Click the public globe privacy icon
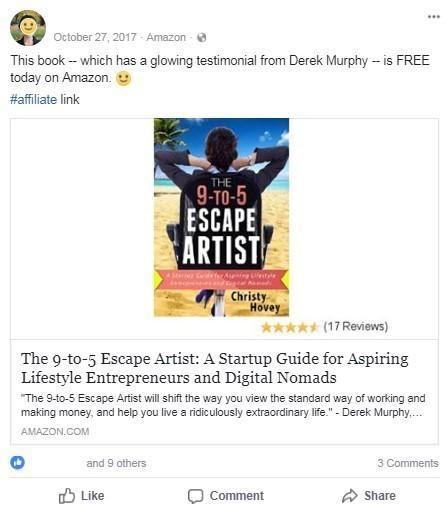The height and width of the screenshot is (511, 446). click(201, 37)
